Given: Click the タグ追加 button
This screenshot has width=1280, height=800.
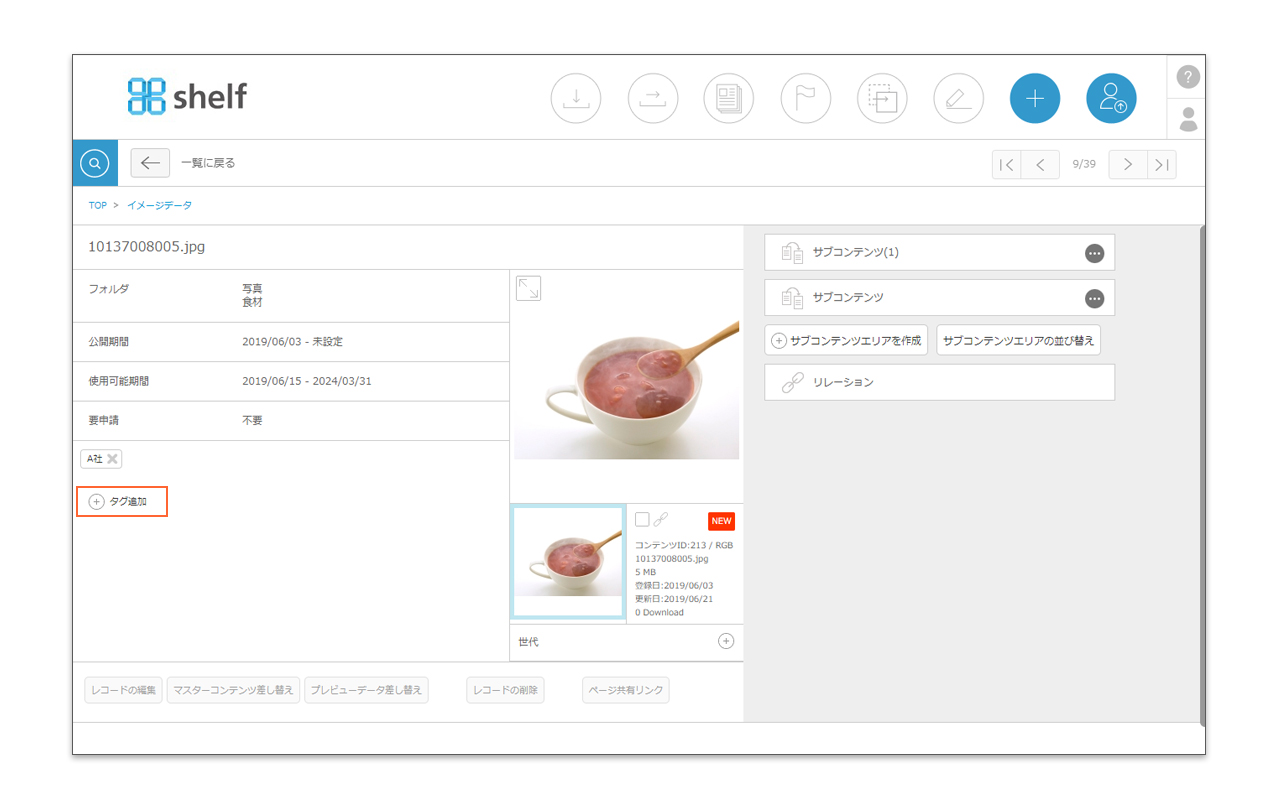Looking at the screenshot, I should tap(122, 502).
